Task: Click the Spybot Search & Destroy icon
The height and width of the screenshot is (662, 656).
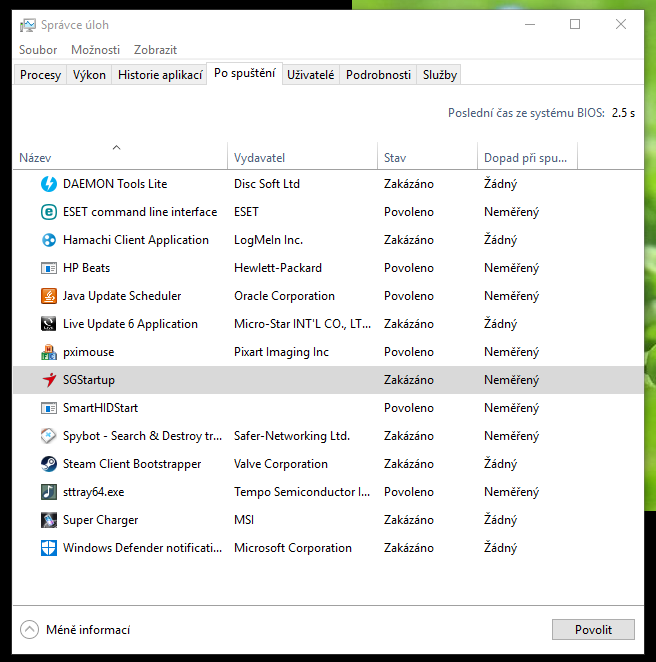Action: point(49,436)
